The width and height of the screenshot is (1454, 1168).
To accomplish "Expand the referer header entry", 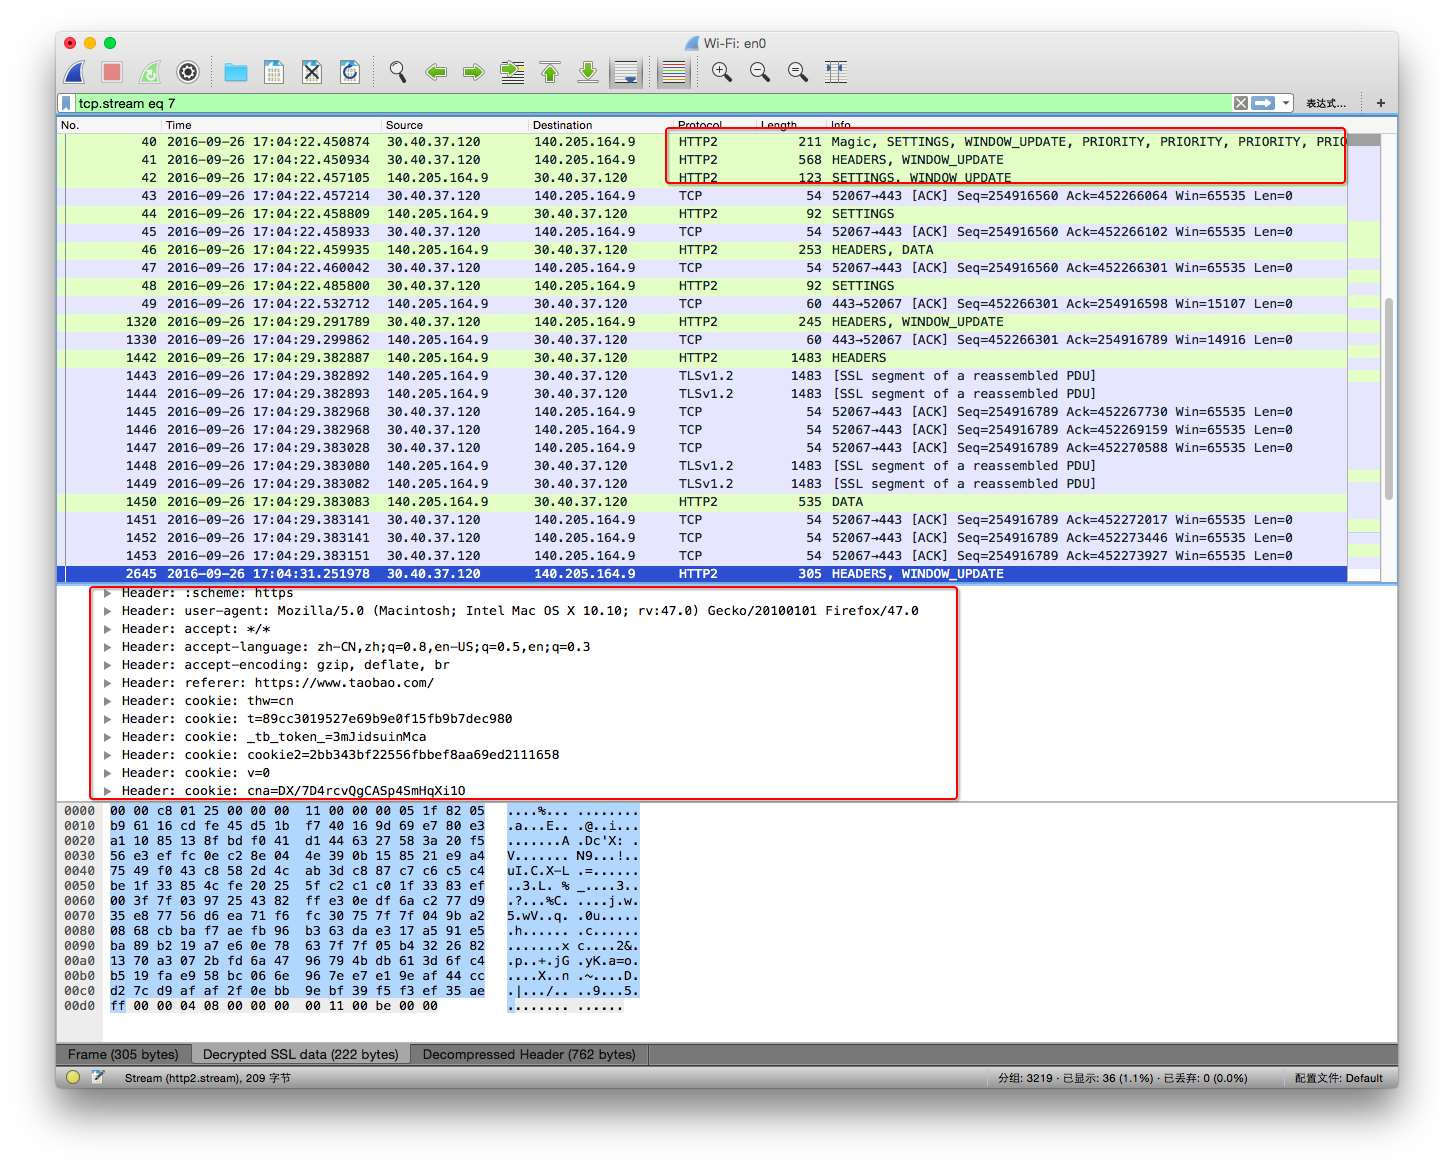I will [108, 683].
